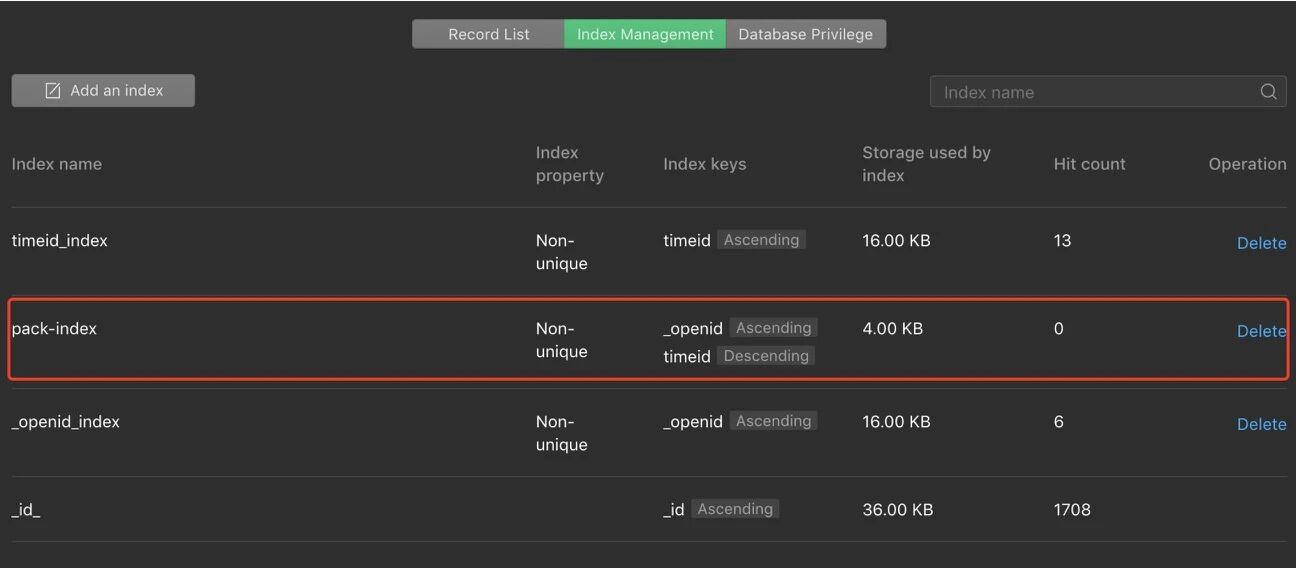
Task: Click the Storage used by index header
Action: pyautogui.click(x=926, y=164)
